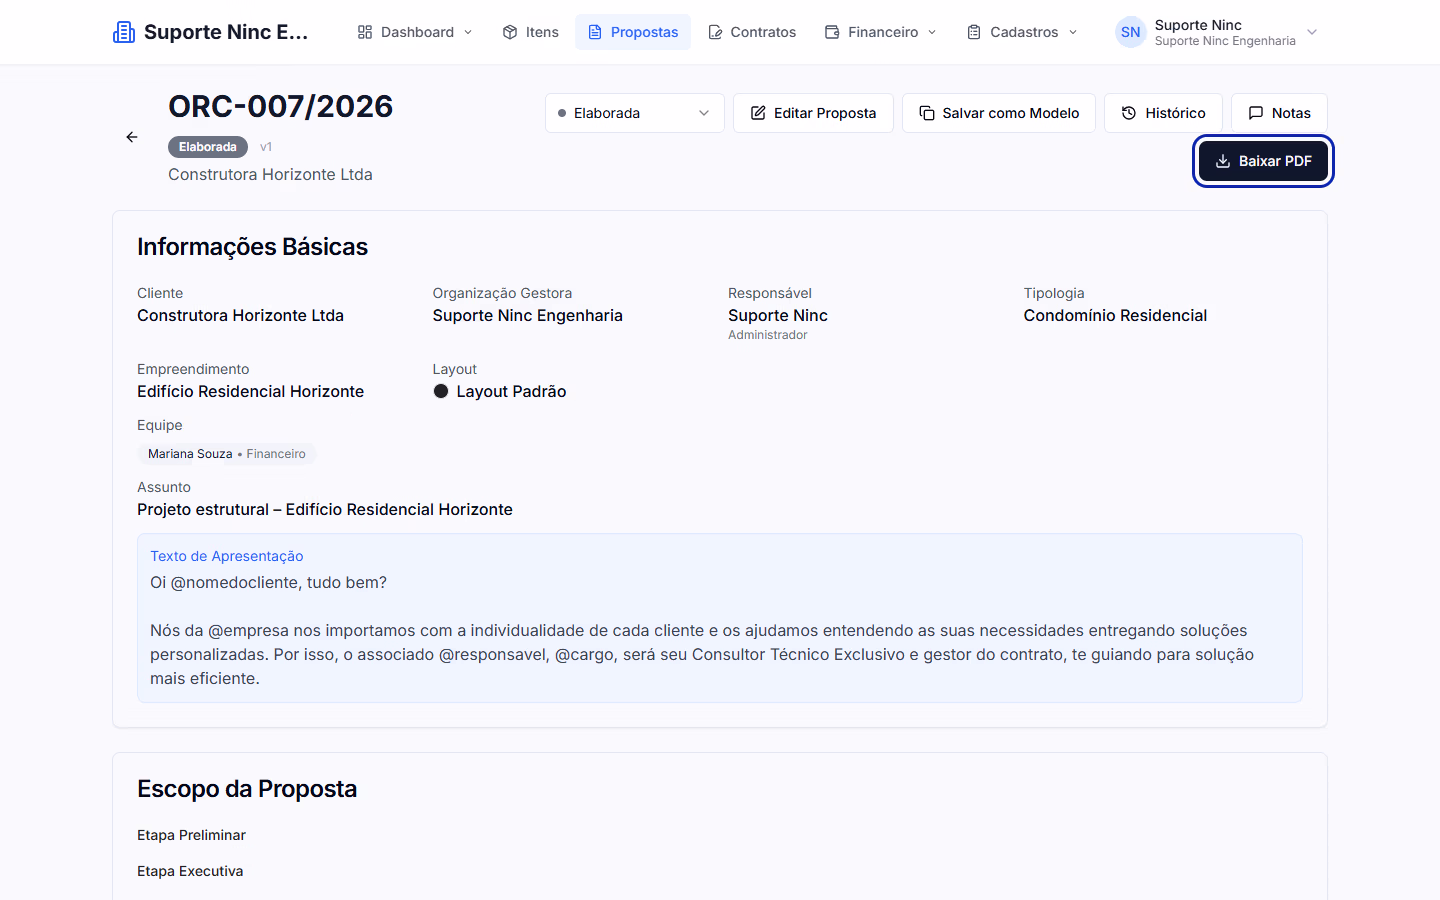The image size is (1440, 900).
Task: Expand the Financeiro menu chevron
Action: (x=932, y=32)
